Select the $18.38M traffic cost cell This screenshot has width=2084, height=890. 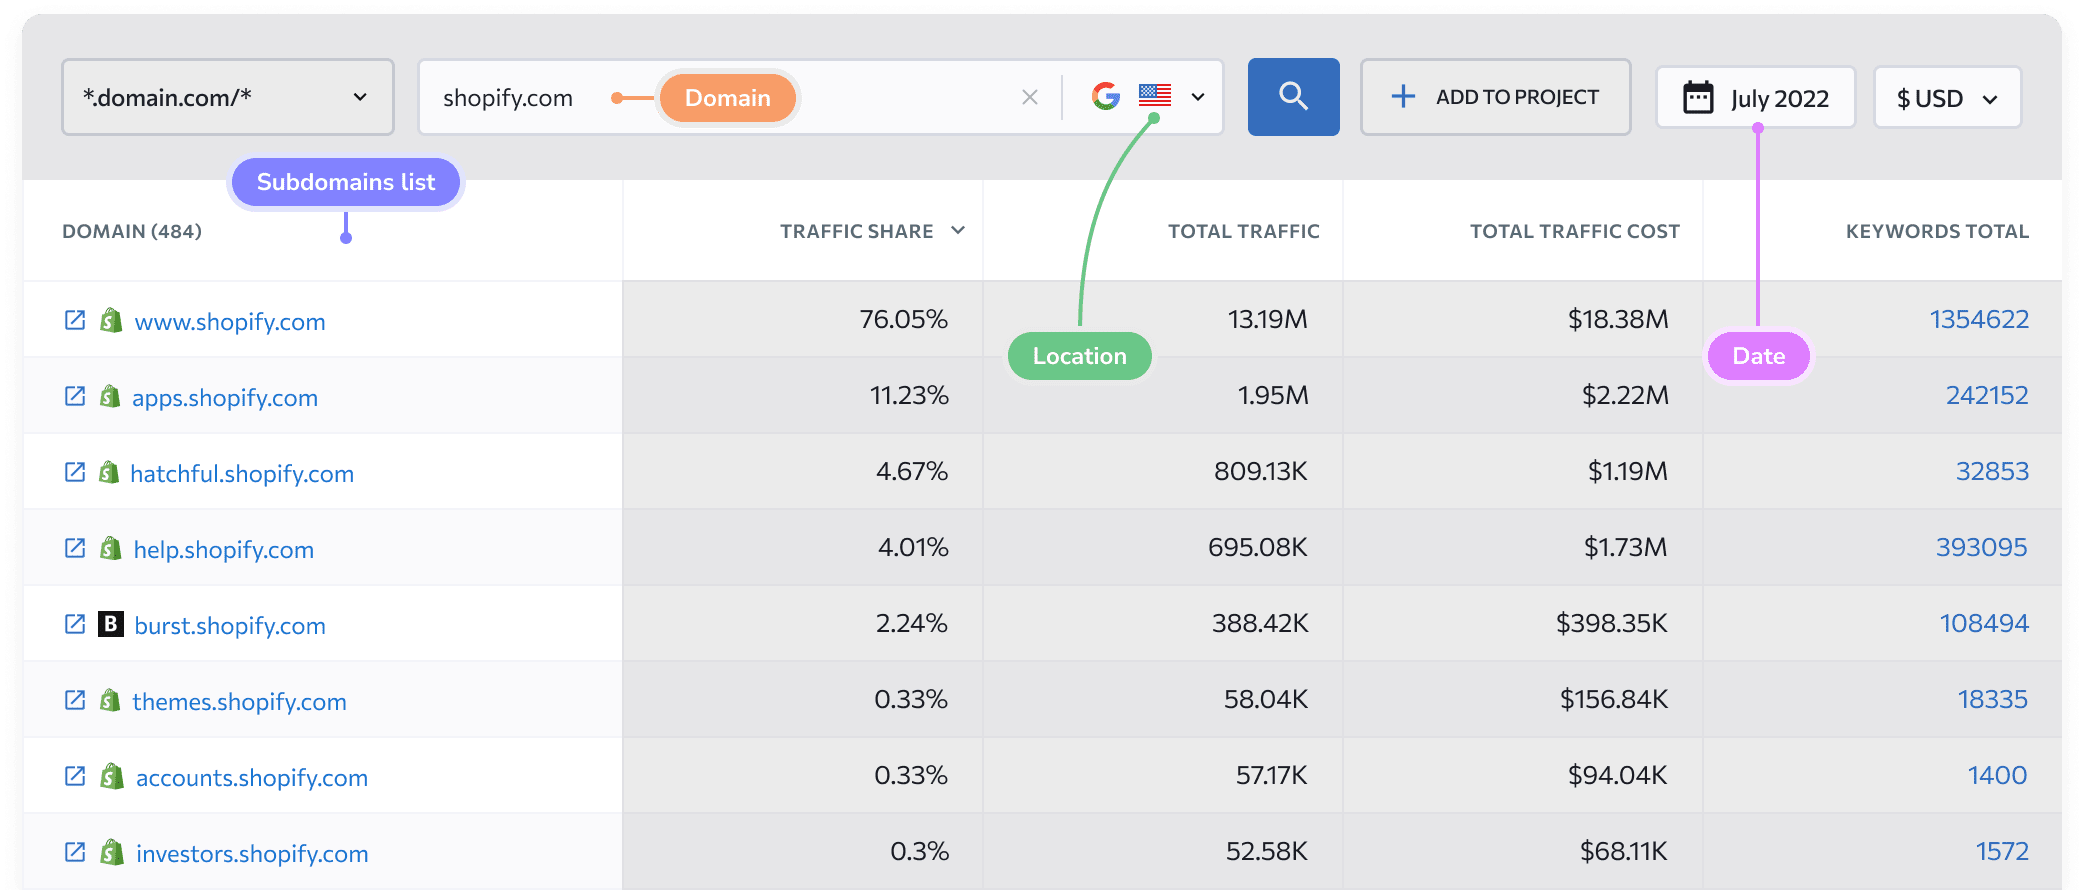pyautogui.click(x=1523, y=319)
